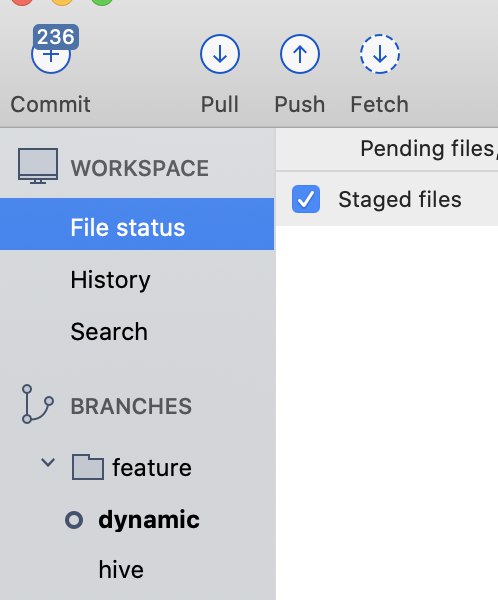The image size is (498, 600).
Task: Select the hive branch
Action: [121, 569]
